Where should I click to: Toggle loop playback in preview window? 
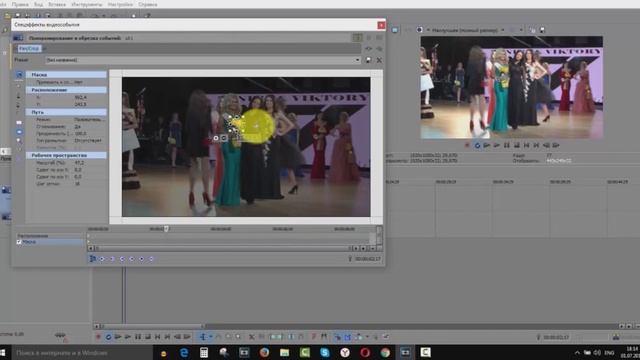tap(477, 145)
